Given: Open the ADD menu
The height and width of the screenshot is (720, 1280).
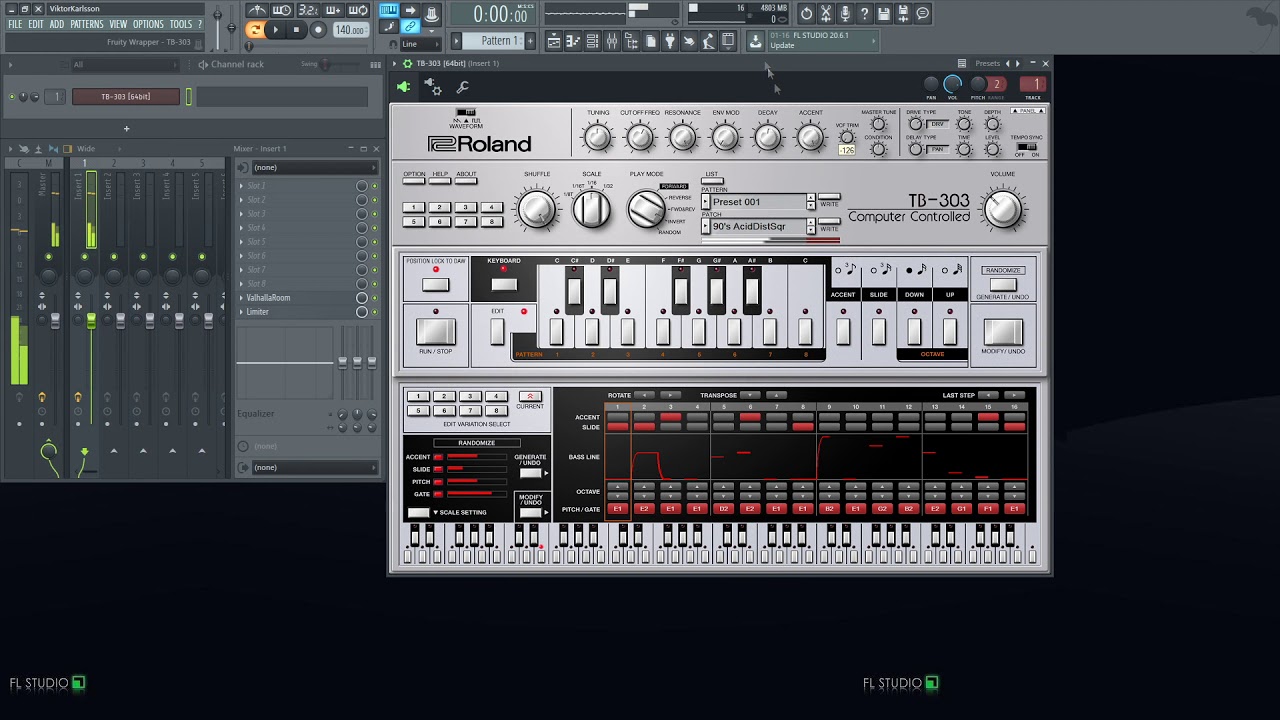Looking at the screenshot, I should [x=57, y=24].
